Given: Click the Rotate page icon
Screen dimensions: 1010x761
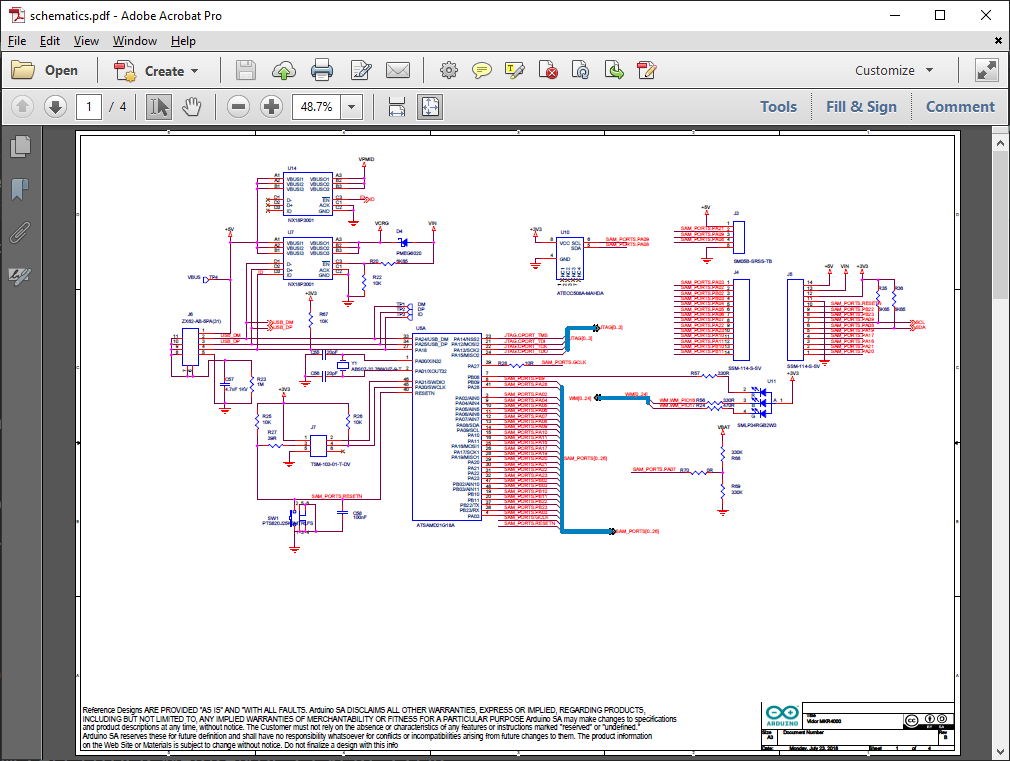Looking at the screenshot, I should point(580,70).
